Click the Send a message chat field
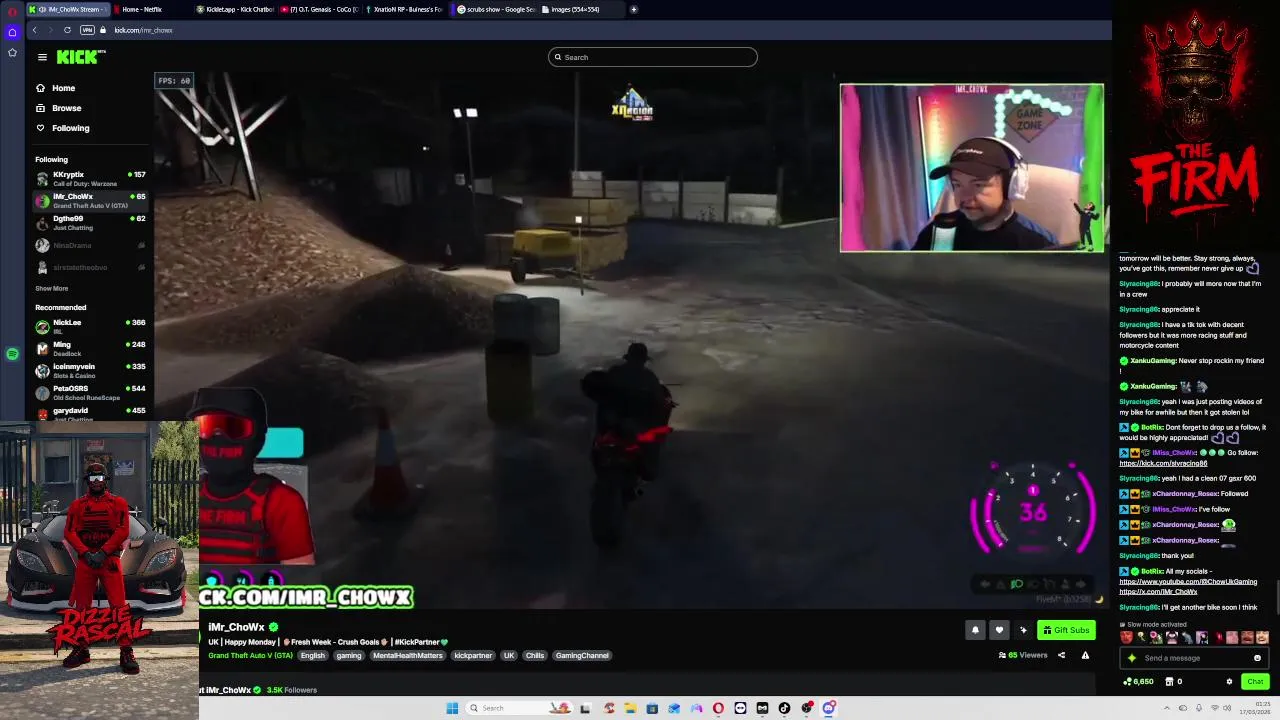The height and width of the screenshot is (720, 1280). tap(1195, 658)
